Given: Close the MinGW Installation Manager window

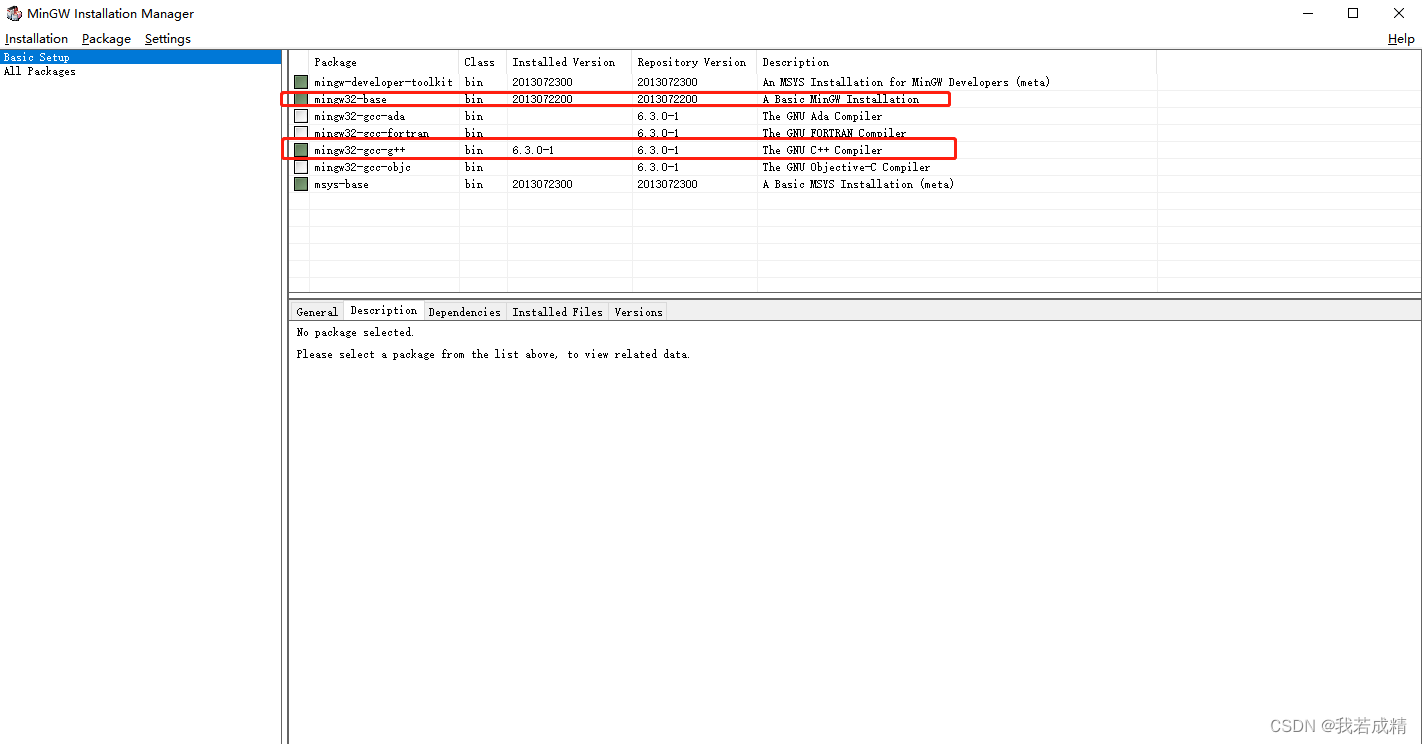Looking at the screenshot, I should (x=1399, y=13).
